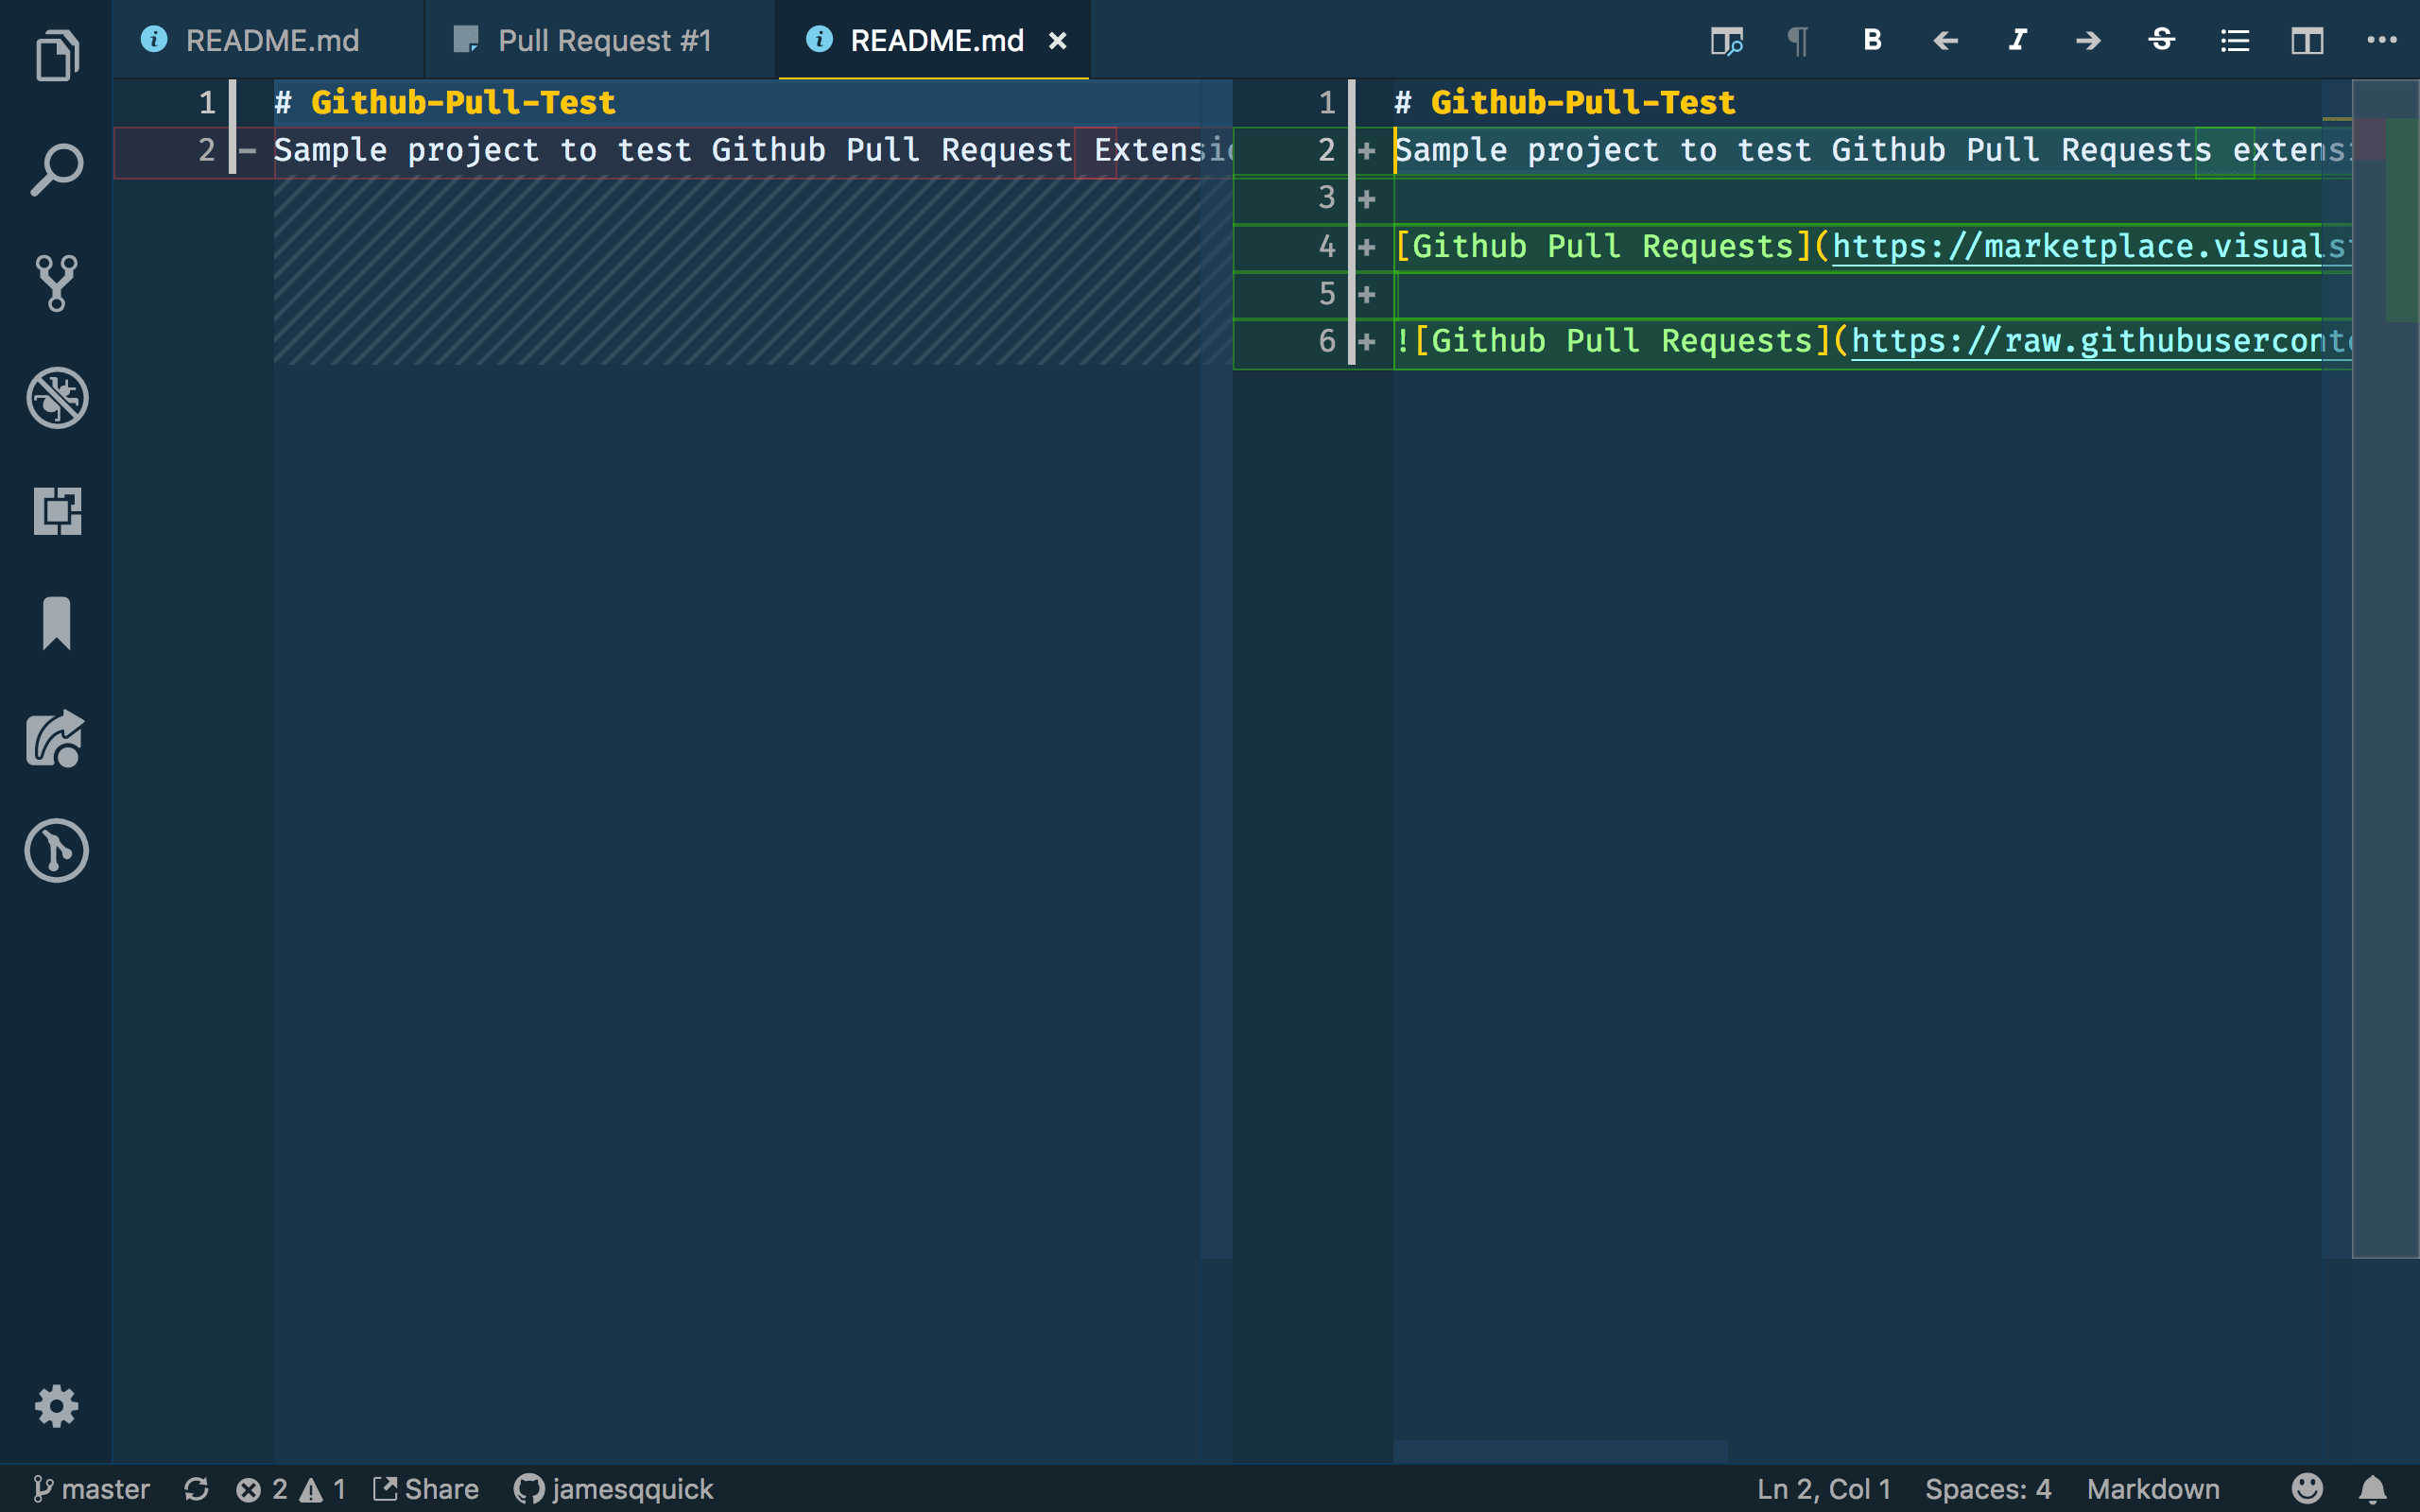Viewport: 2420px width, 1512px height.
Task: Switch to the Pull Request #1 tab
Action: 600,40
